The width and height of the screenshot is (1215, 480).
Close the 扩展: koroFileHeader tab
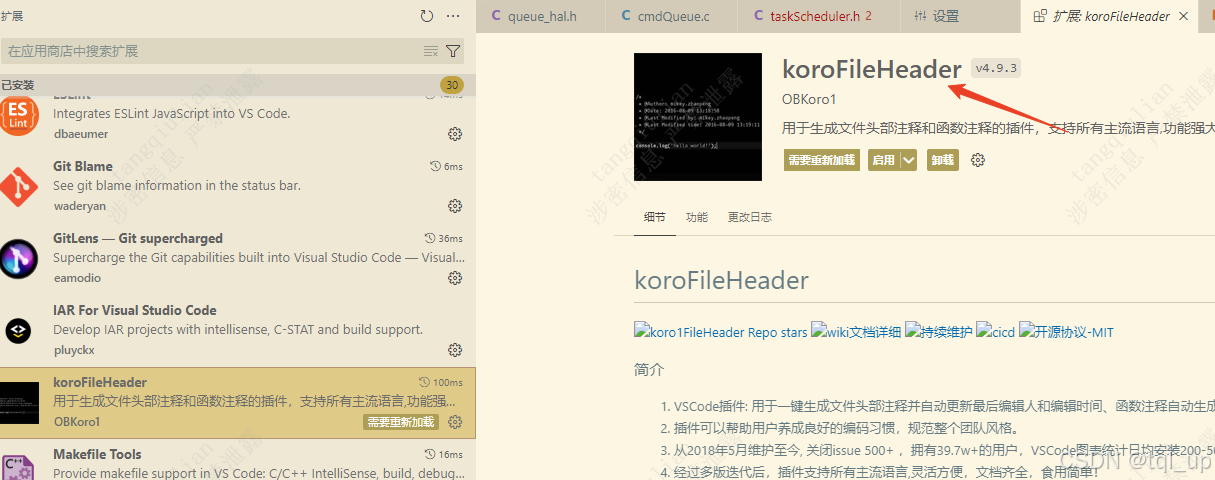pyautogui.click(x=1183, y=16)
